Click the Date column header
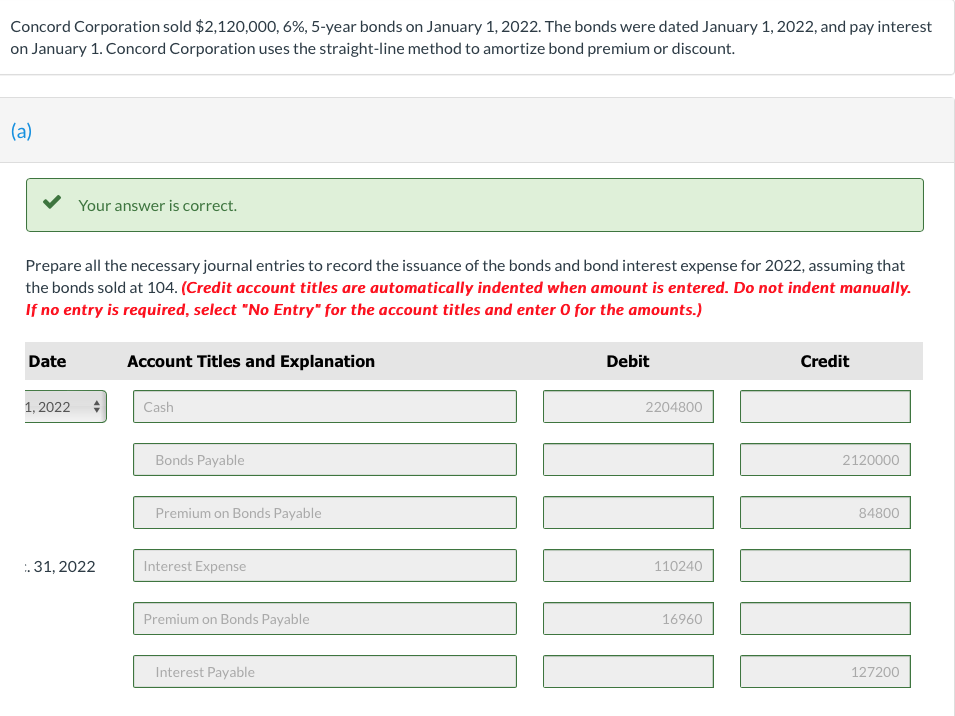 click(x=48, y=361)
